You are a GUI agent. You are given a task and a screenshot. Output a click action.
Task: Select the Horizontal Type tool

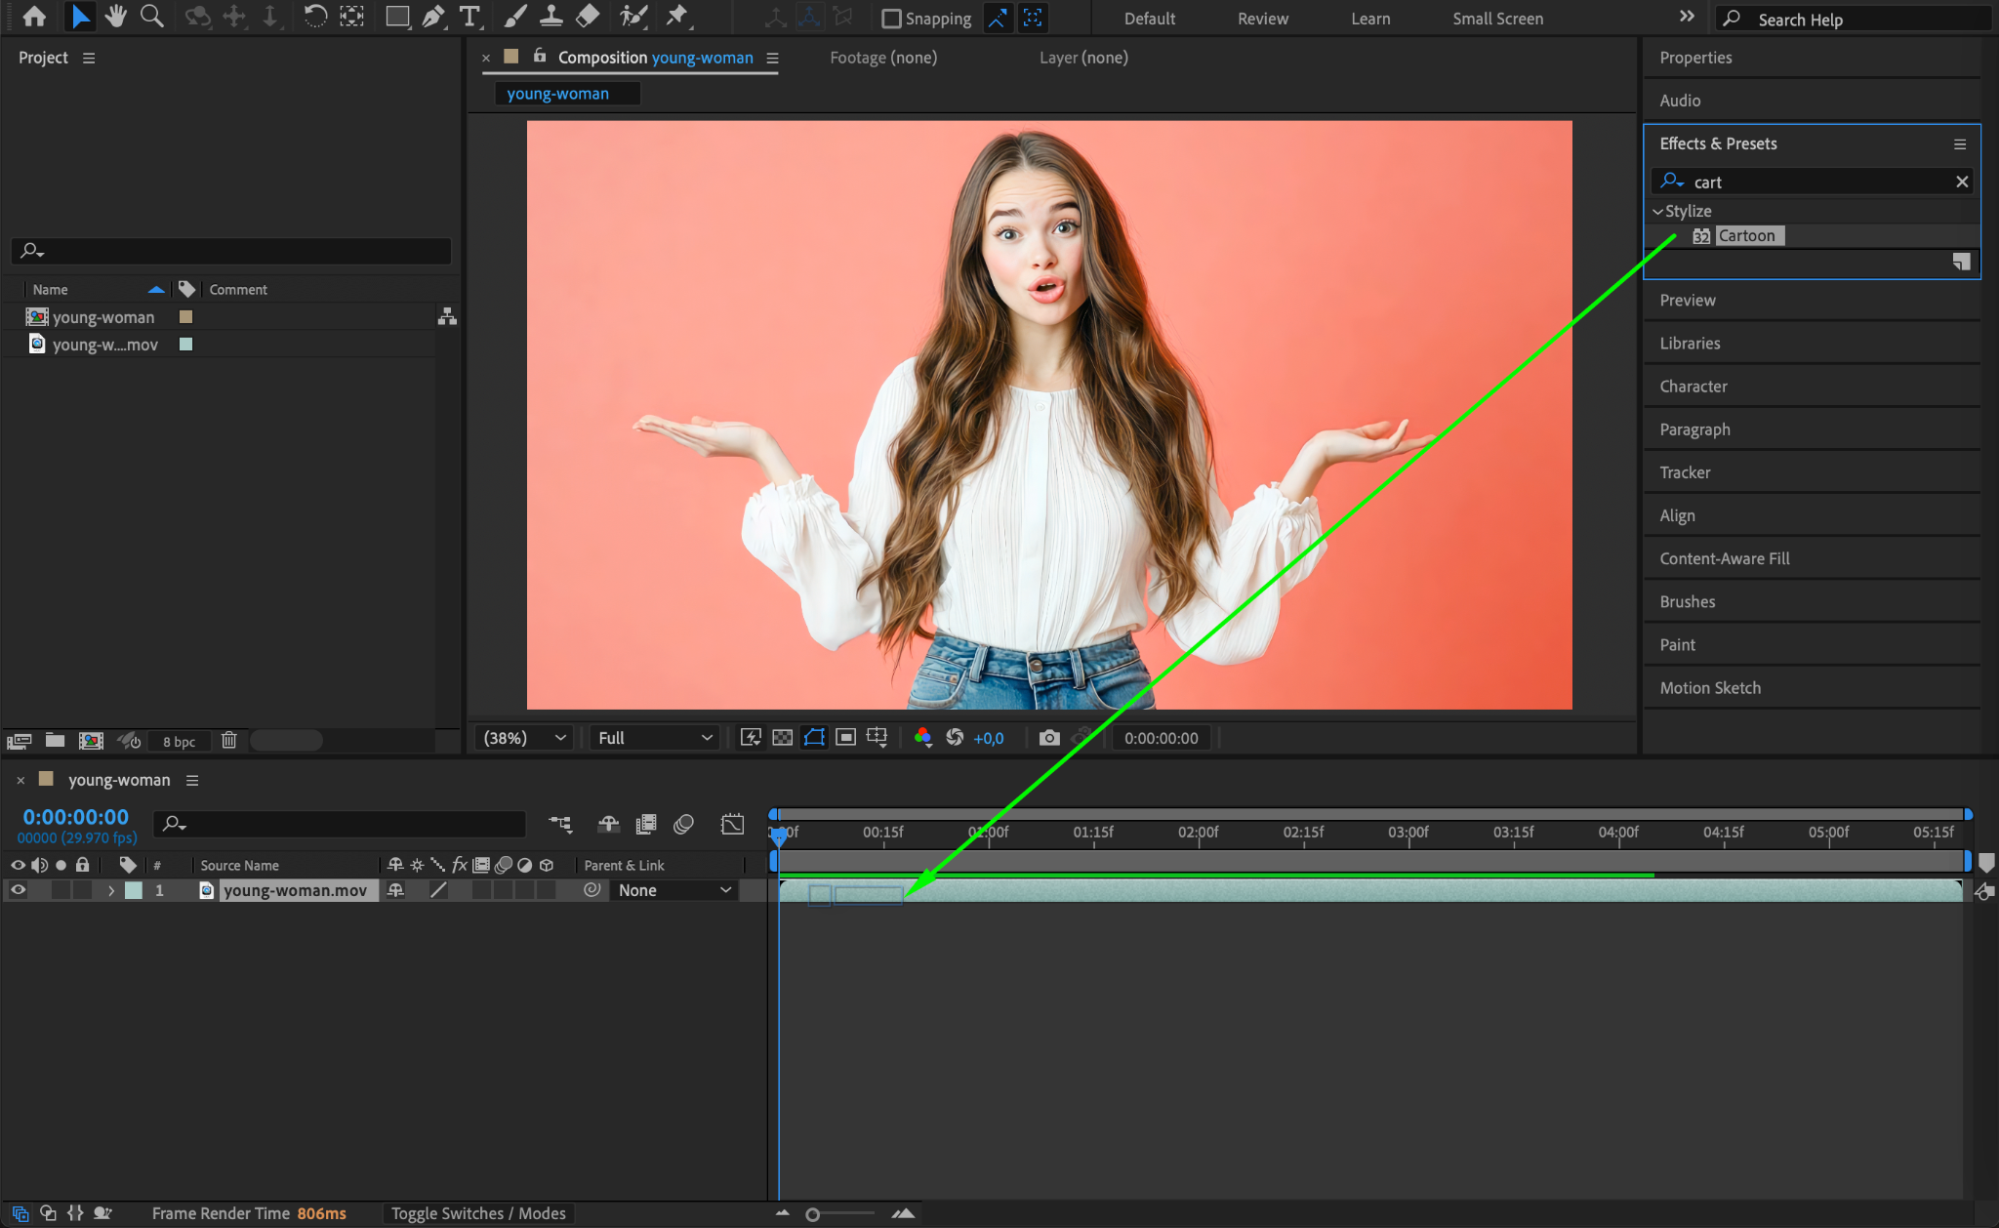tap(469, 16)
